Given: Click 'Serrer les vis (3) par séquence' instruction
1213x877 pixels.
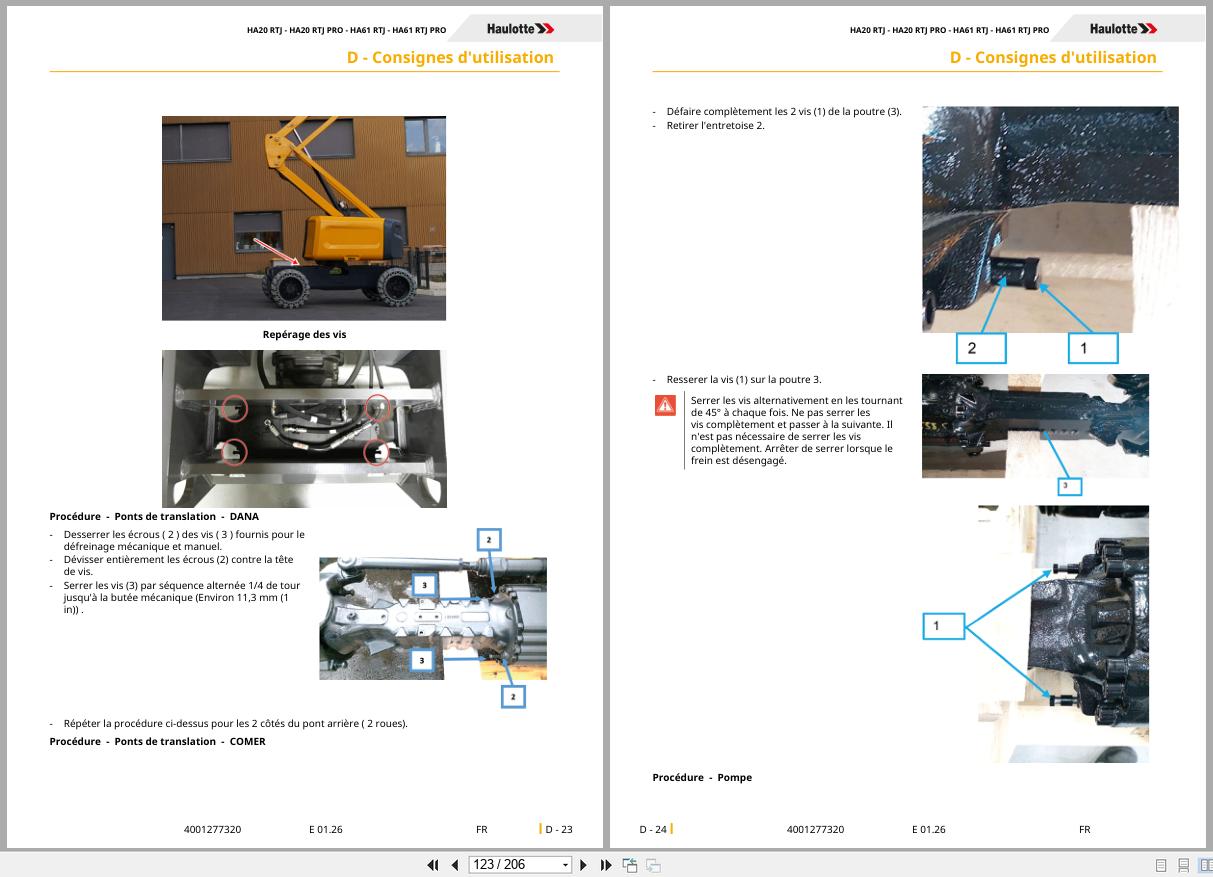Looking at the screenshot, I should 181,597.
